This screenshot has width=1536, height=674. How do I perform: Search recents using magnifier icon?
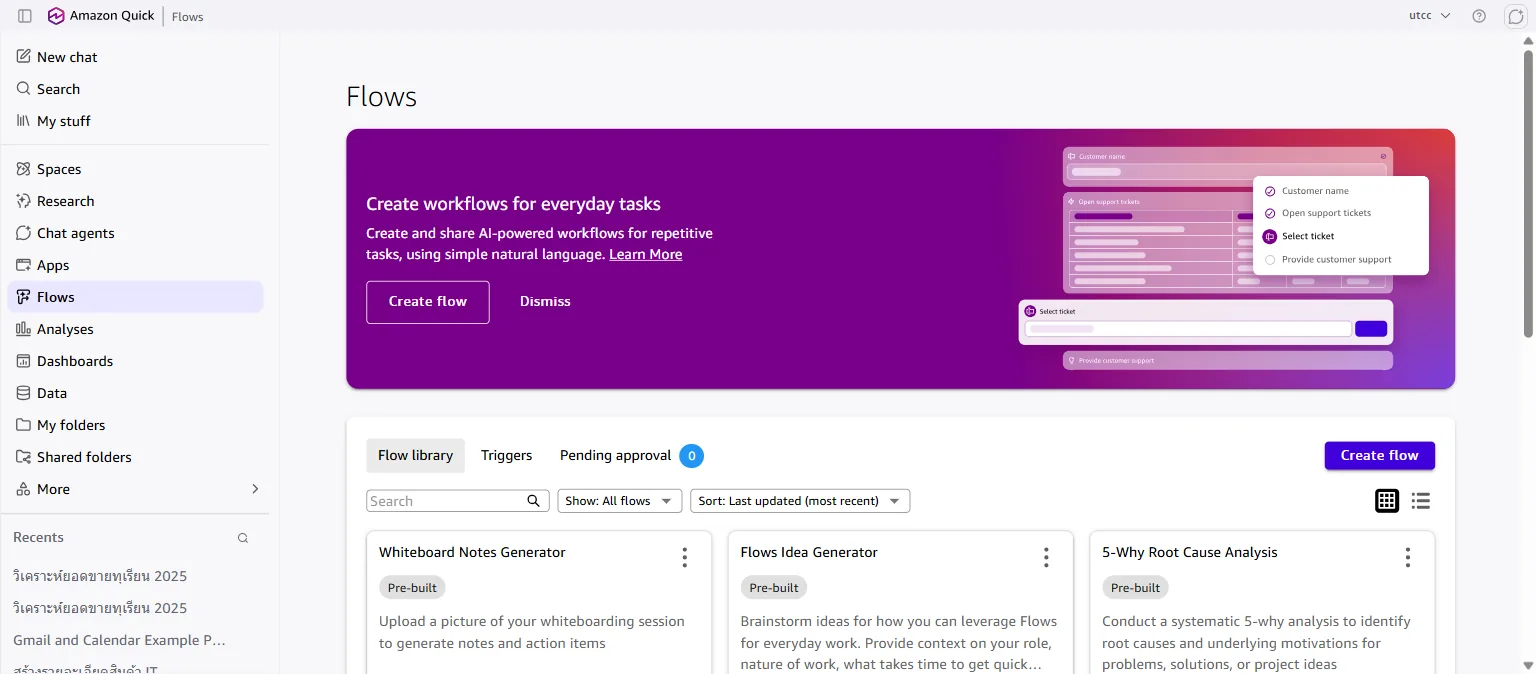(242, 538)
